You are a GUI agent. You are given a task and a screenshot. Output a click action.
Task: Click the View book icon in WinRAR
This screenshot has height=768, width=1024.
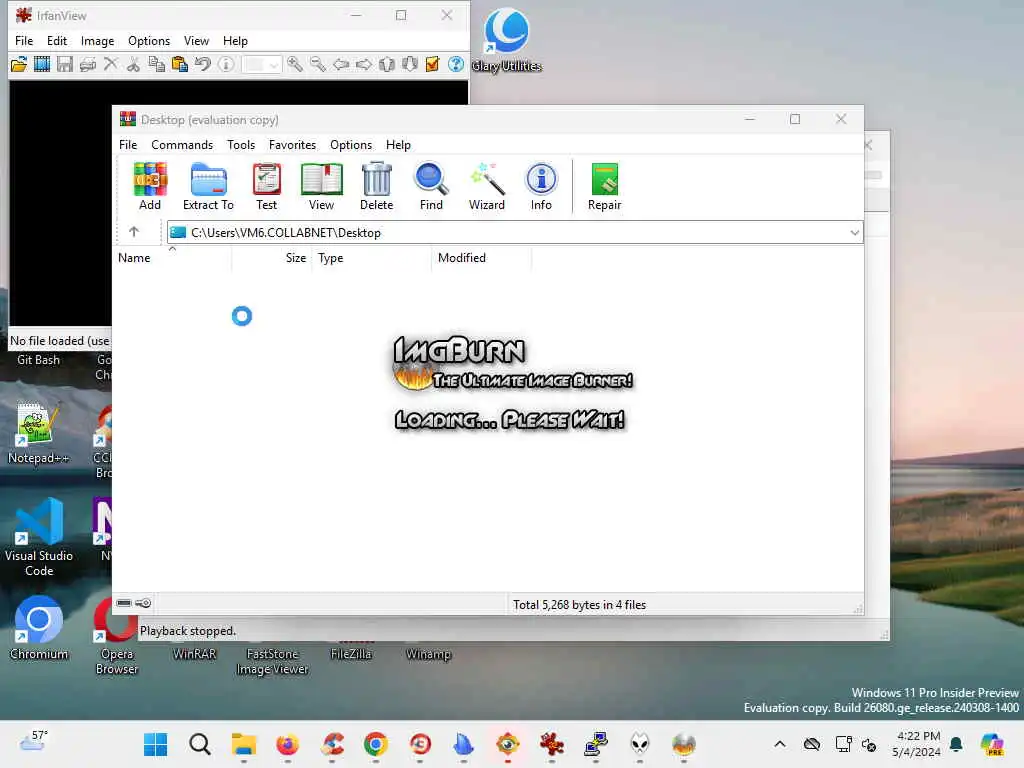tap(321, 180)
